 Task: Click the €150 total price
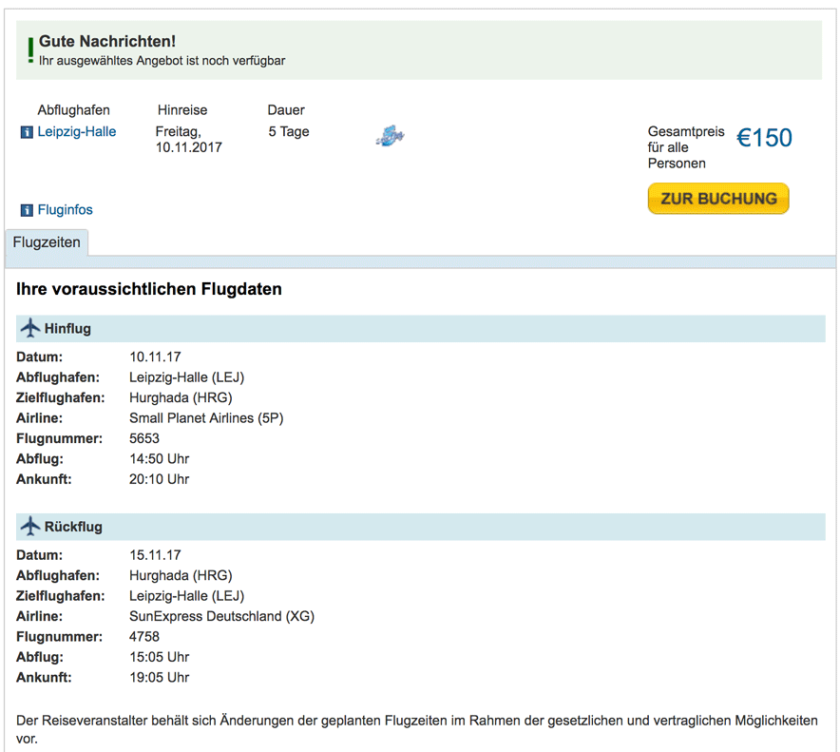(x=764, y=139)
